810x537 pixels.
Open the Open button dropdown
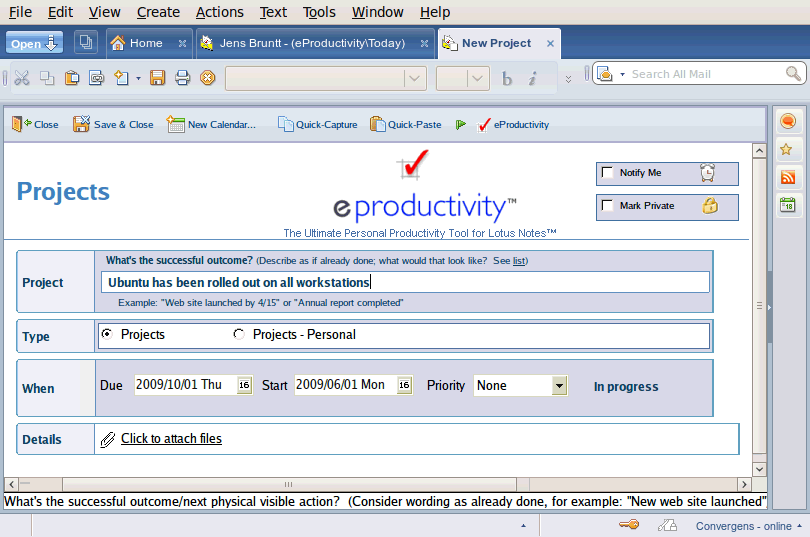coord(34,43)
